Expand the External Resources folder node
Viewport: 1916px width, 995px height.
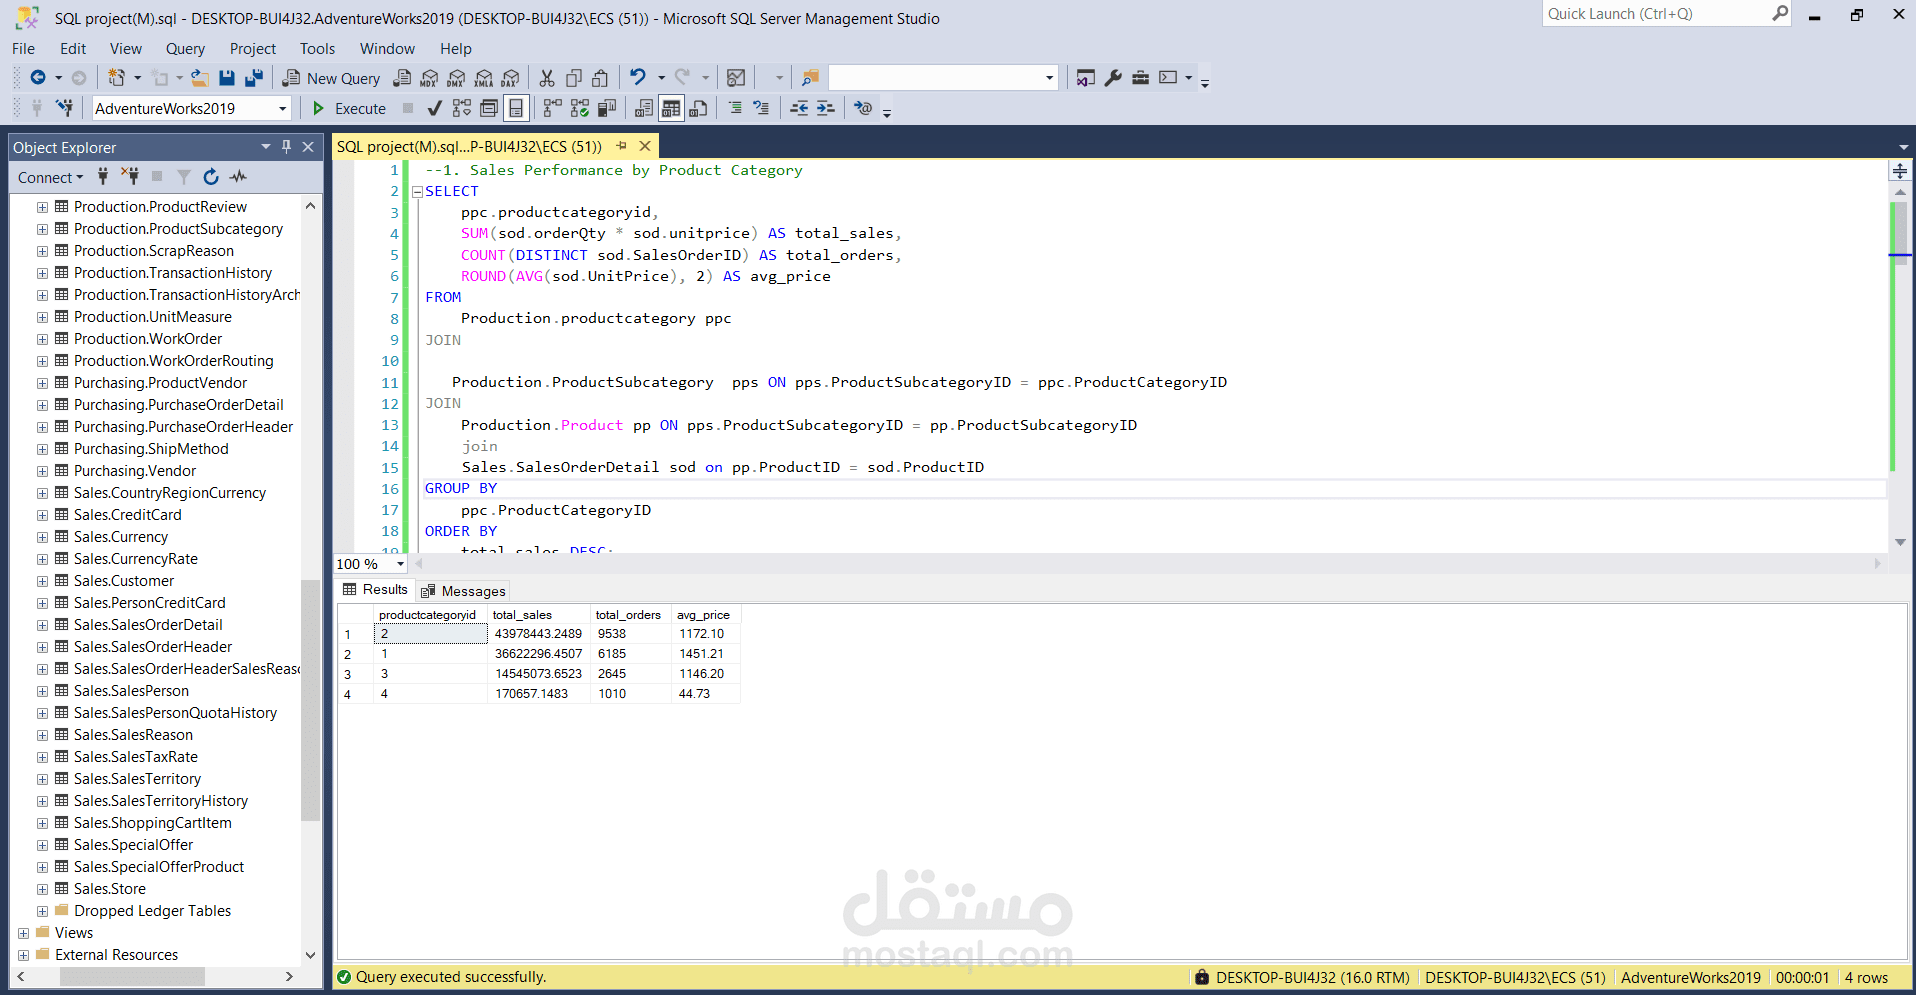(23, 955)
